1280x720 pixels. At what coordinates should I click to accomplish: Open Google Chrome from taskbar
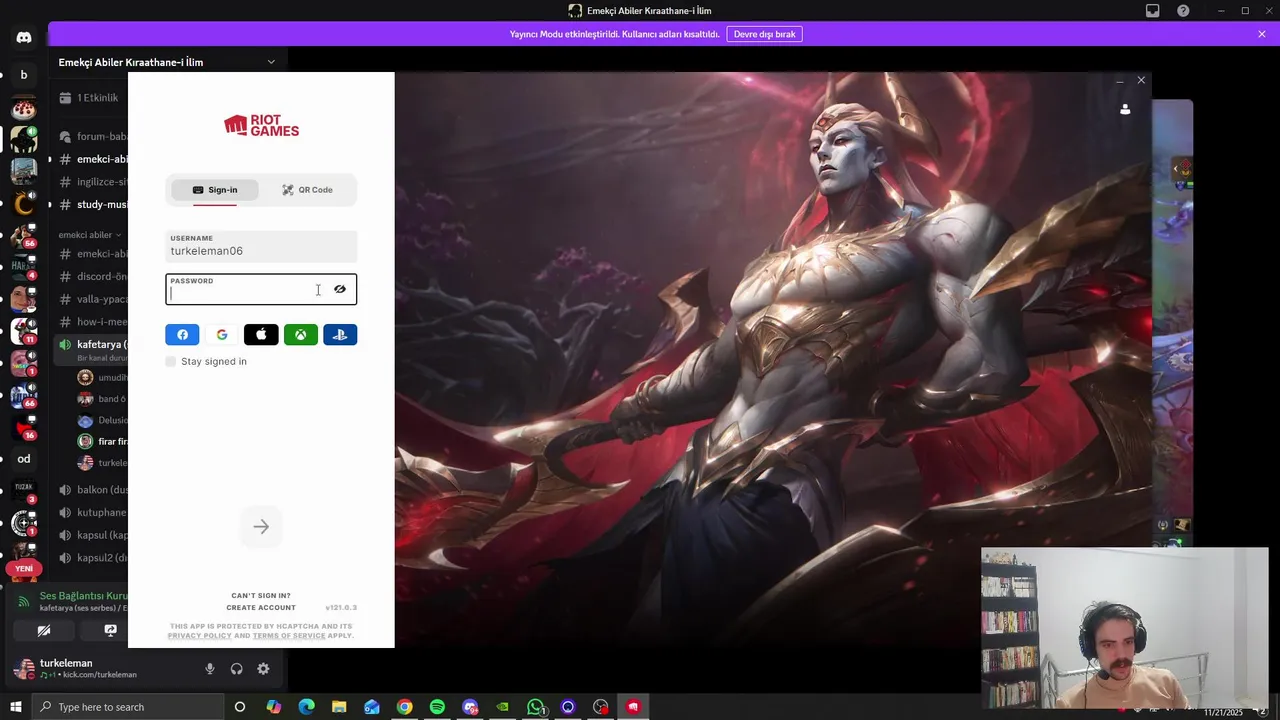(404, 707)
